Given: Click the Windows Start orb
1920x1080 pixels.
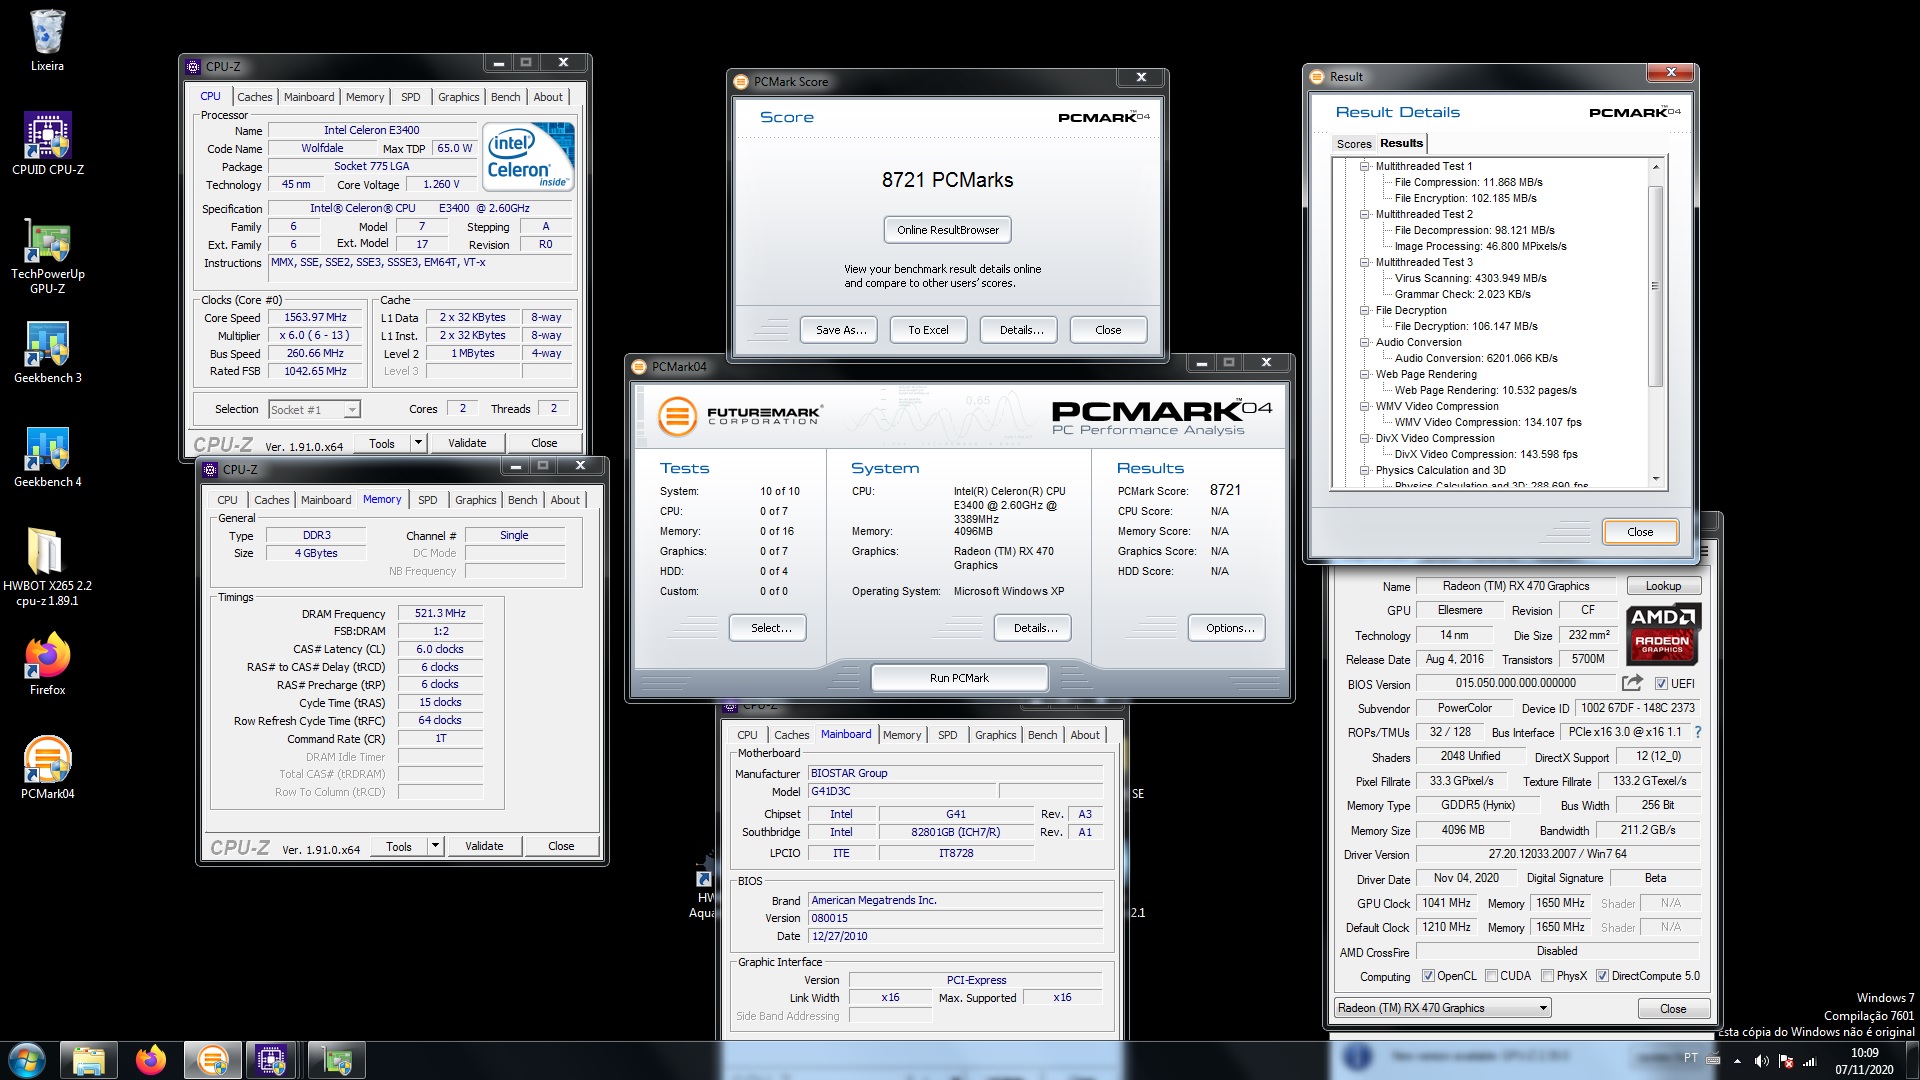Looking at the screenshot, I should point(27,1060).
